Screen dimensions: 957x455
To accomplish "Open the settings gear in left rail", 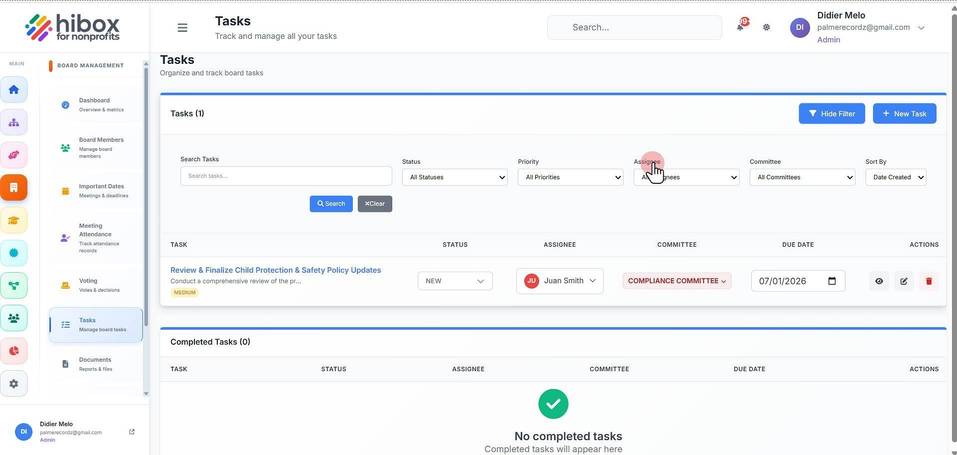I will 13,384.
